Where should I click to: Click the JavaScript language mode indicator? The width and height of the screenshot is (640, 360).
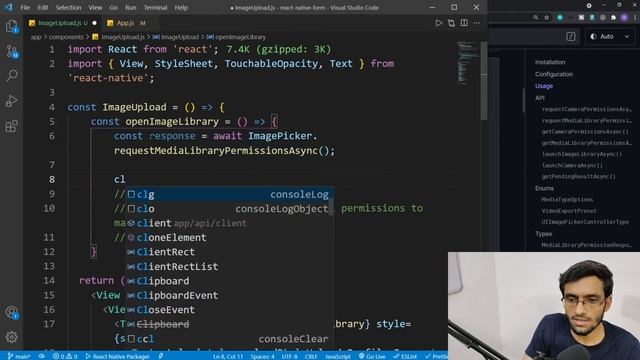pos(338,356)
